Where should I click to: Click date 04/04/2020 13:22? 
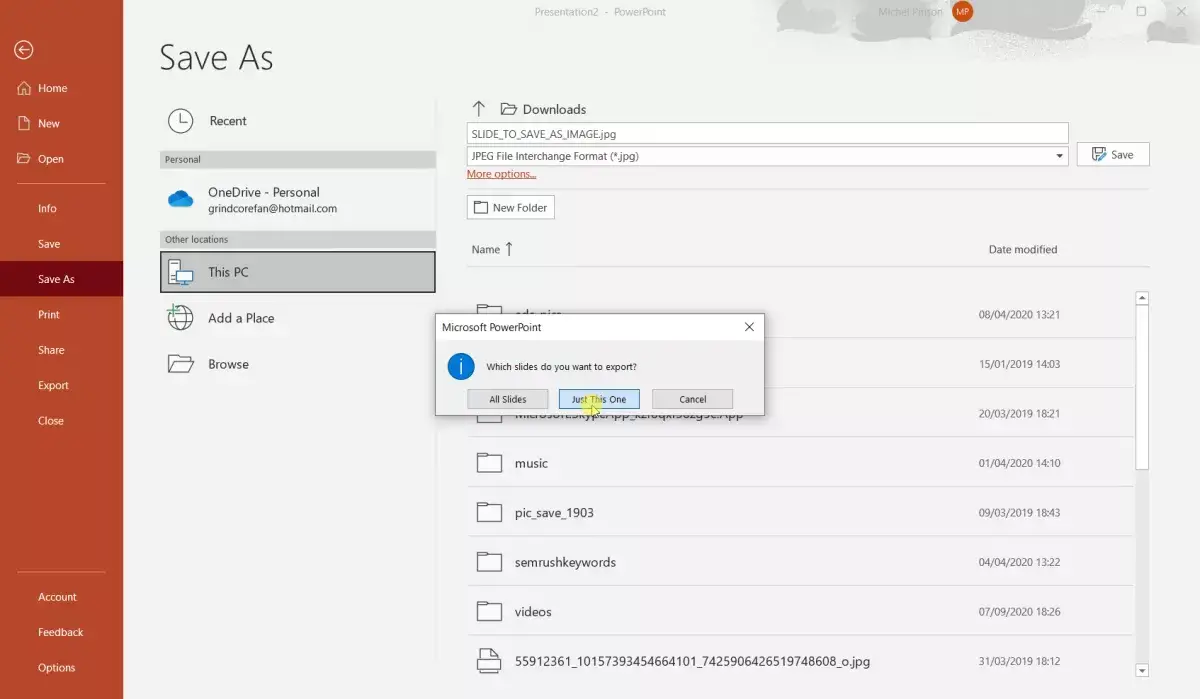click(x=1019, y=562)
